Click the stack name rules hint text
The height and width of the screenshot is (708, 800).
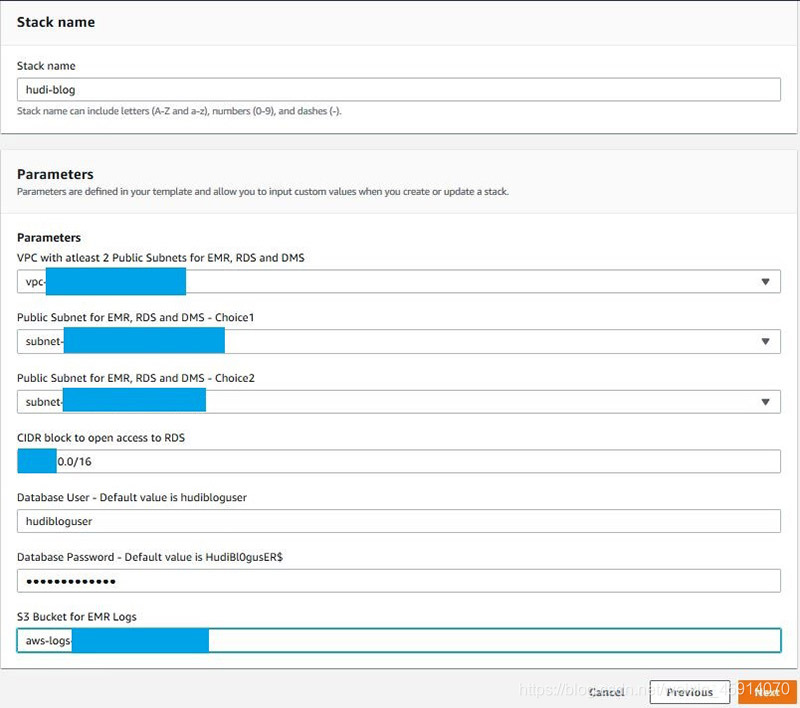[x=179, y=111]
